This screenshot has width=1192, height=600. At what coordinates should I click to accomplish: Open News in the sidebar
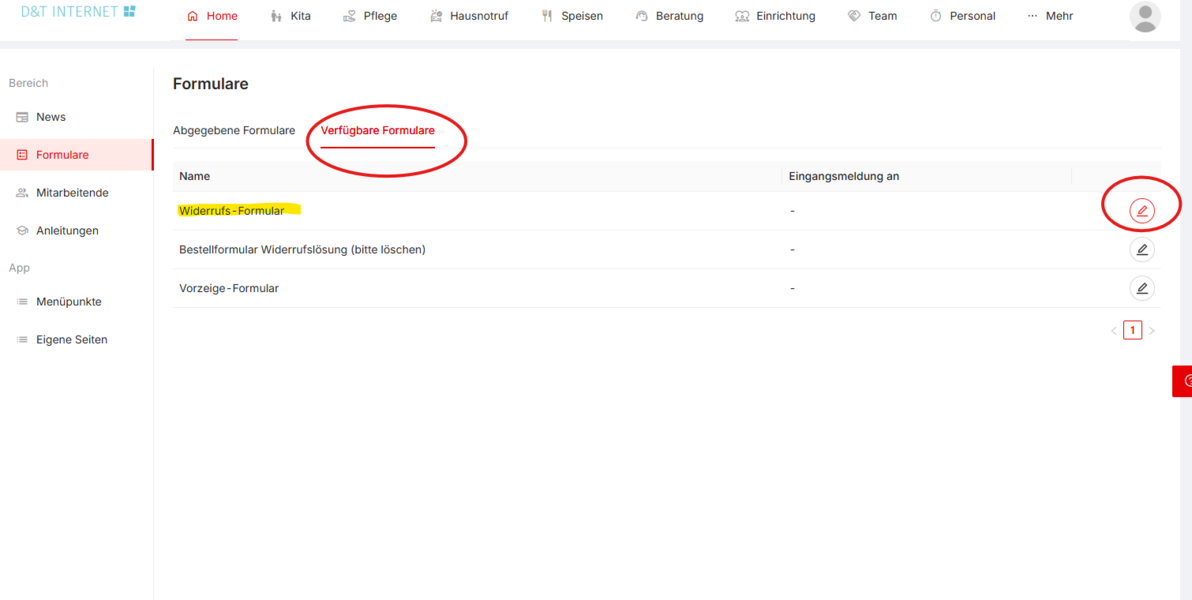[x=42, y=117]
